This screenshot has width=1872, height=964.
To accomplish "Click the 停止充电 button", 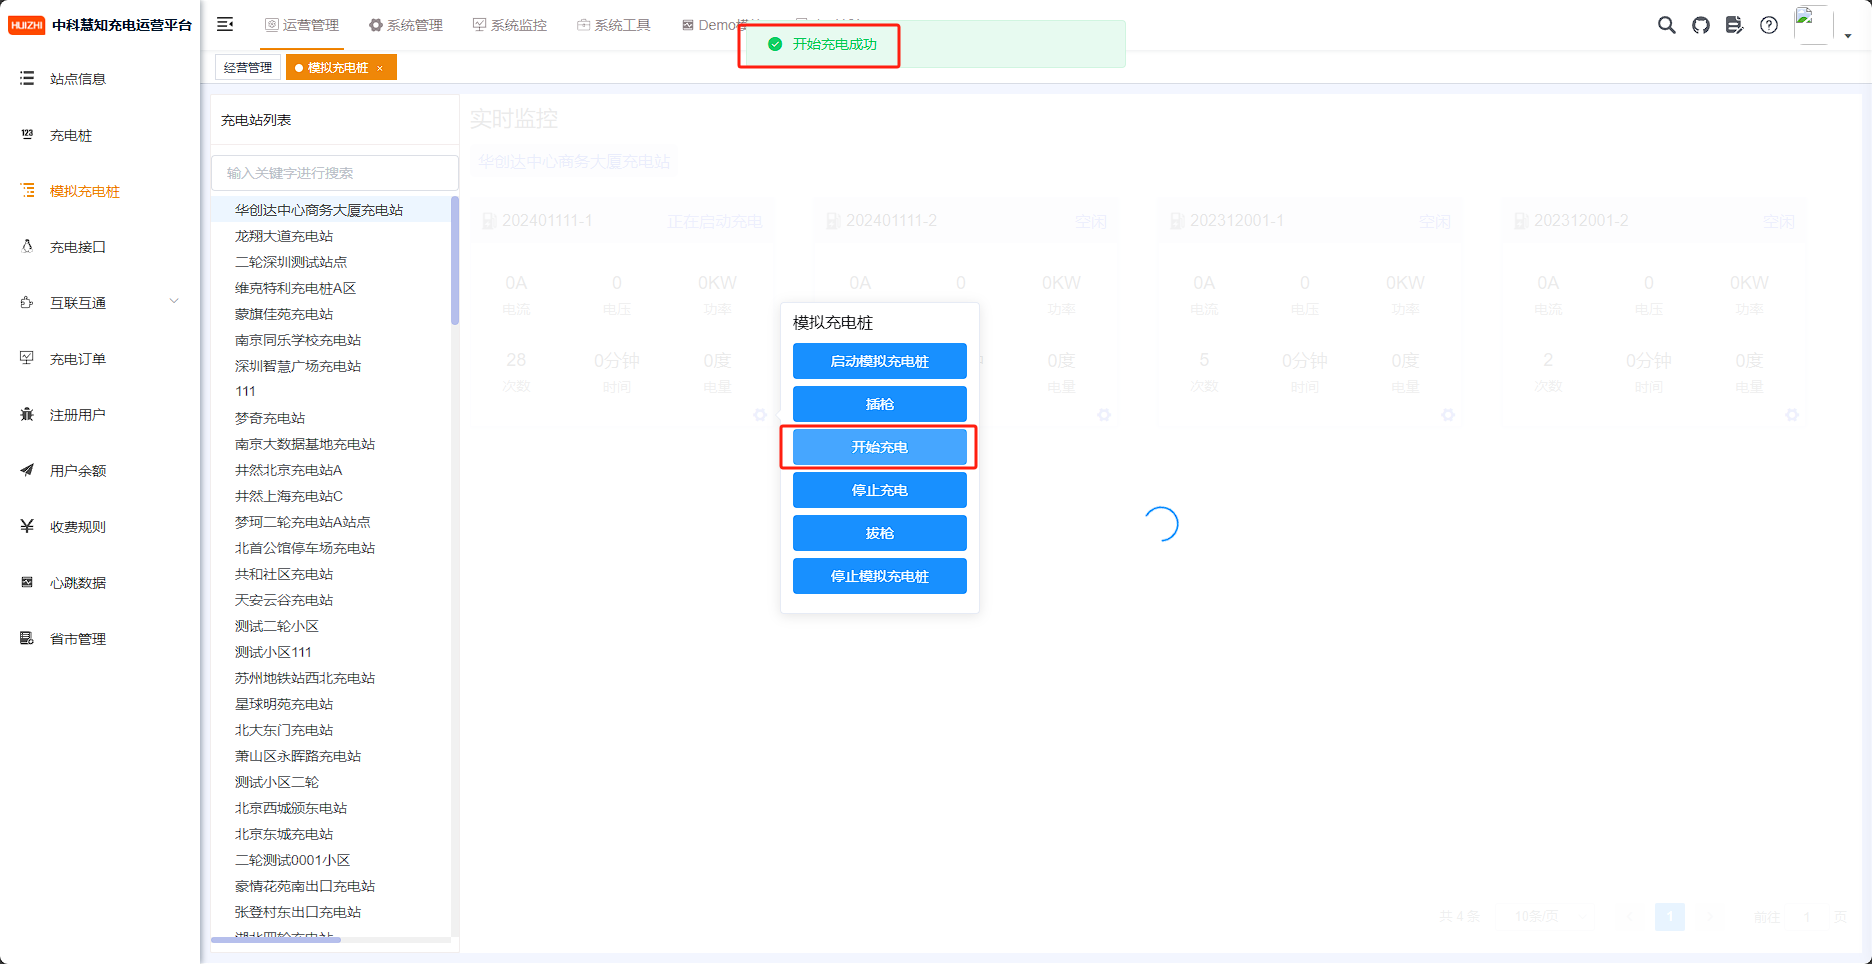I will [x=880, y=490].
